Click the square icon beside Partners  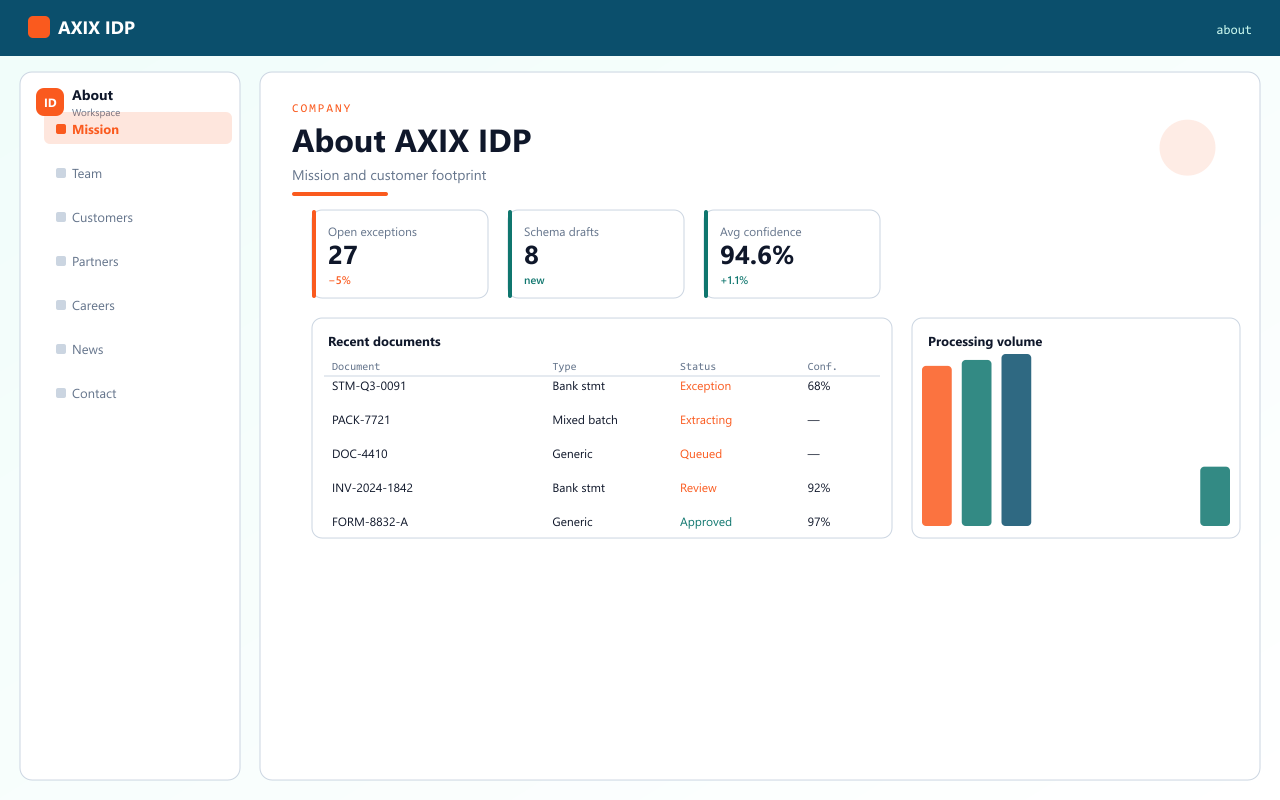[x=61, y=261]
